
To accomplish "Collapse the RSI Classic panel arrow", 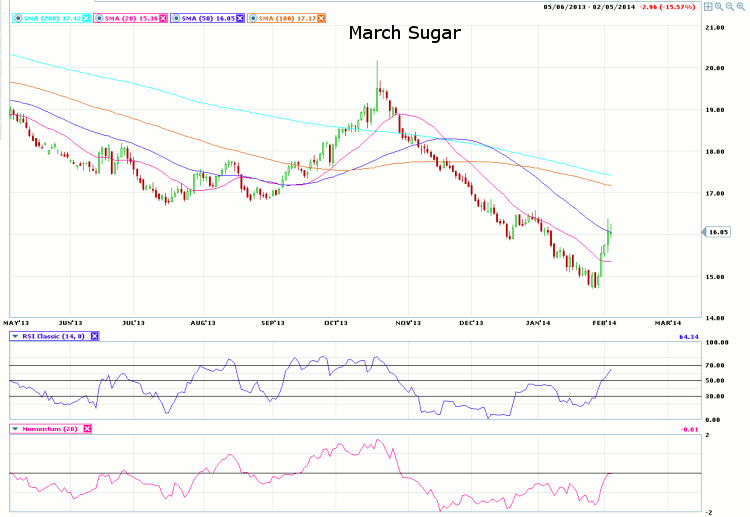I will coord(13,337).
